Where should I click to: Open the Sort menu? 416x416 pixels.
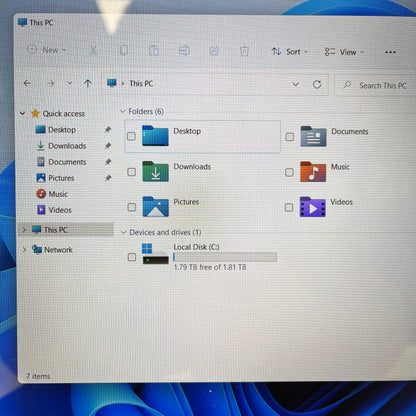click(289, 52)
